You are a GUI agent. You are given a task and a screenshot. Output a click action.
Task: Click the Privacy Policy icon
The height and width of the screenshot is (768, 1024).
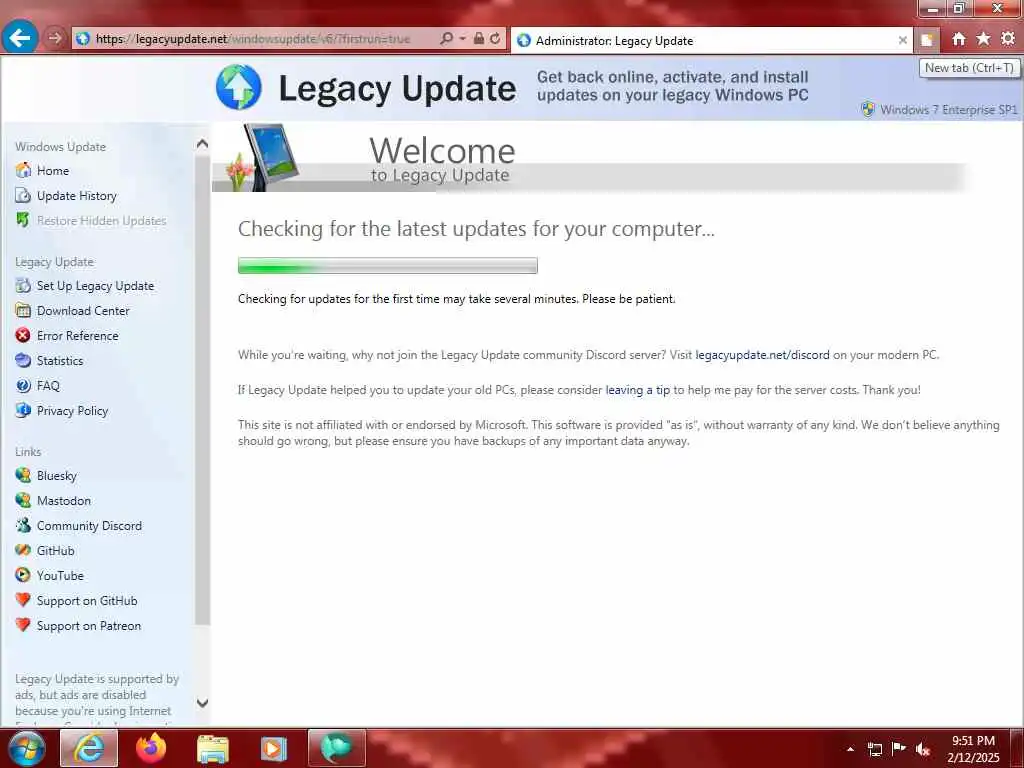point(23,410)
